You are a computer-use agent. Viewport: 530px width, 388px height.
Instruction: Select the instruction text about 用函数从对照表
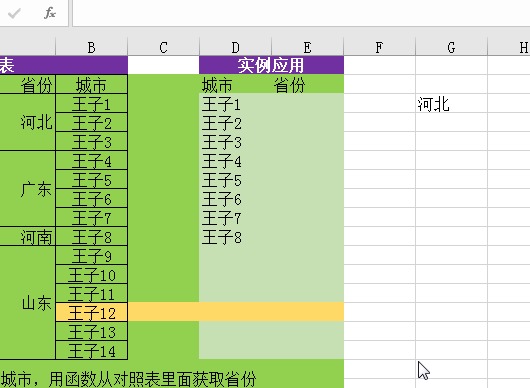[x=128, y=379]
